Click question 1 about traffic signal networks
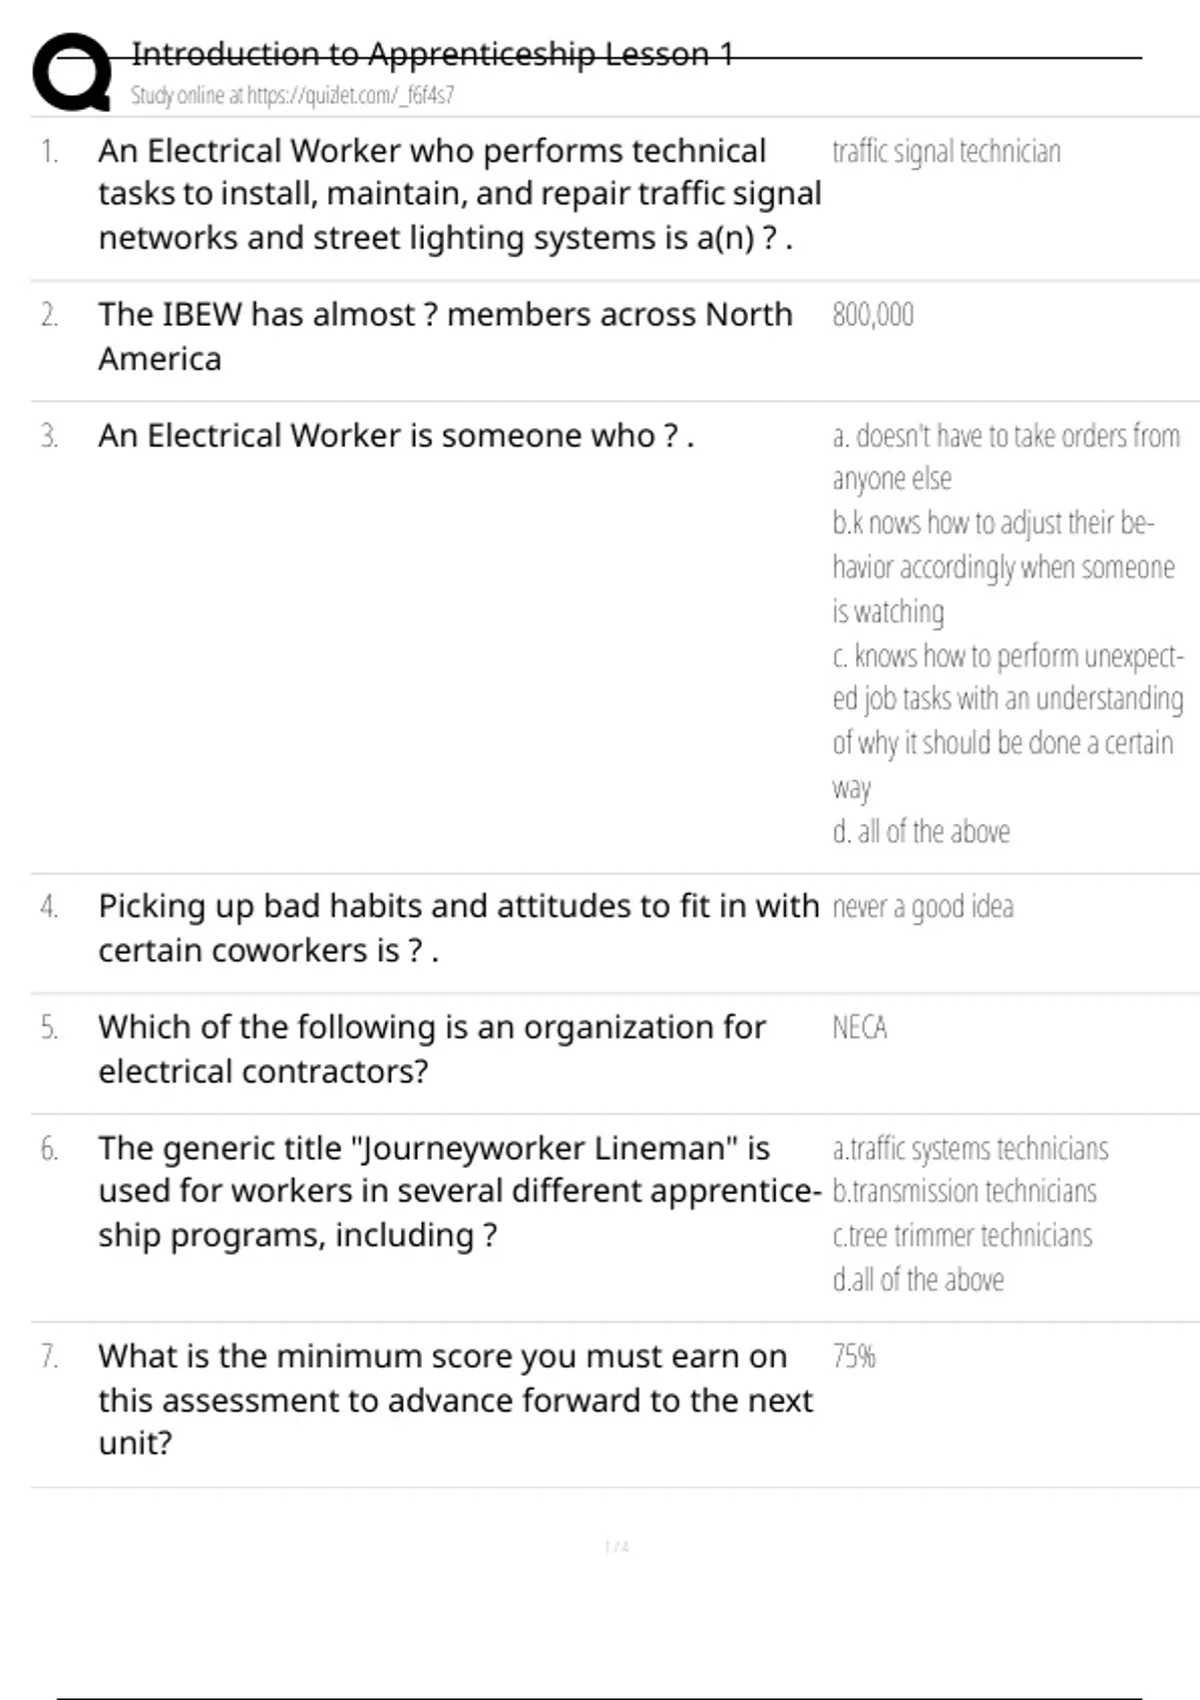The width and height of the screenshot is (1200, 1700). [459, 194]
